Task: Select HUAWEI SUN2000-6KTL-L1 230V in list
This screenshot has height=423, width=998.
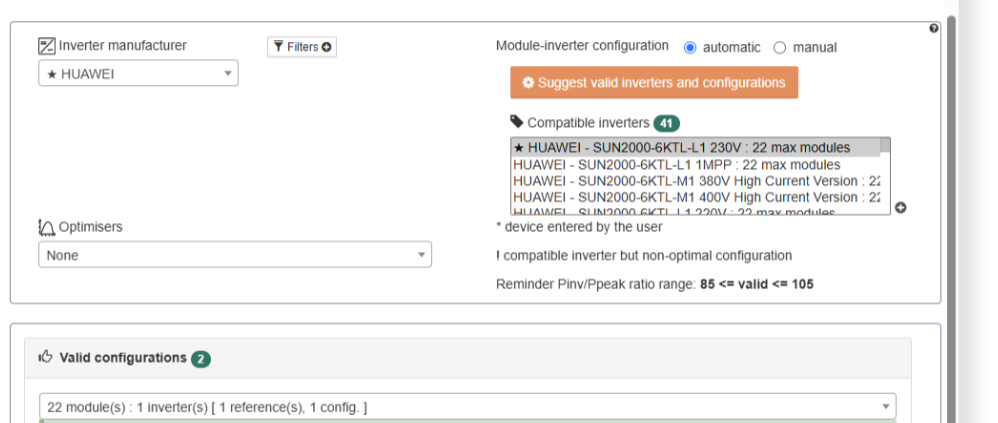Action: tap(696, 148)
